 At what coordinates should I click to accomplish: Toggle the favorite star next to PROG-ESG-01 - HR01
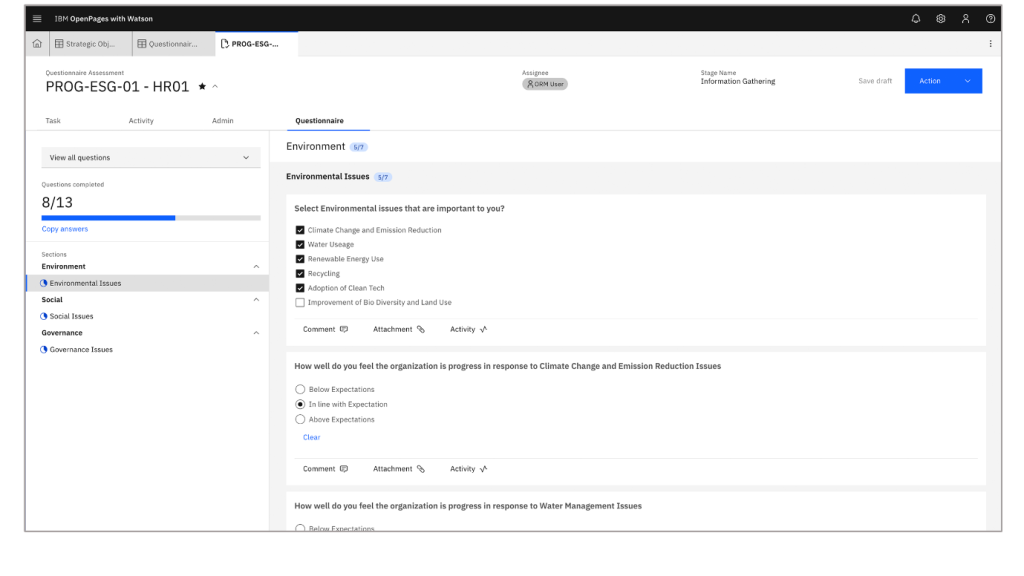click(x=202, y=87)
